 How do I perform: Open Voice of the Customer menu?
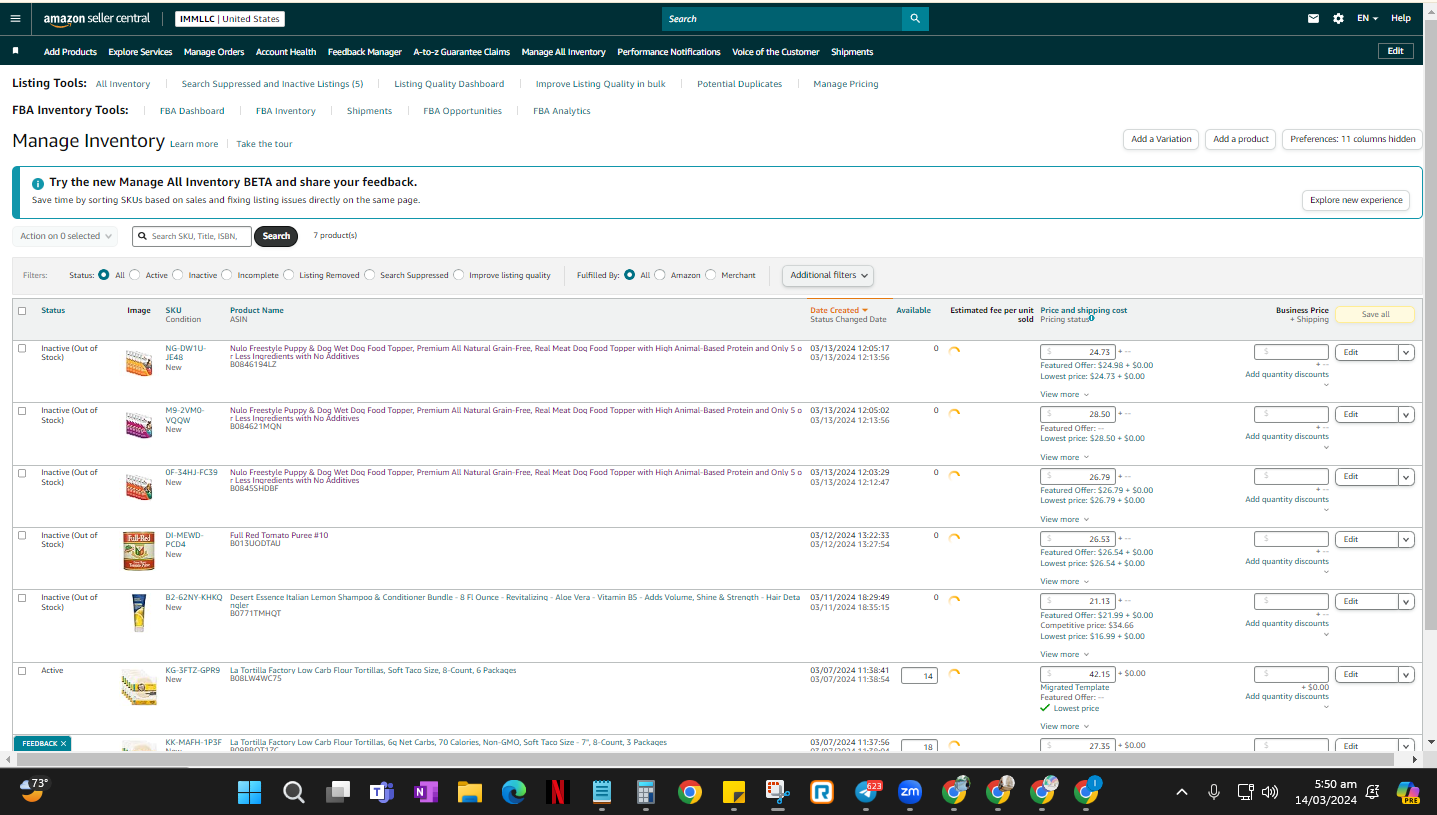point(776,52)
